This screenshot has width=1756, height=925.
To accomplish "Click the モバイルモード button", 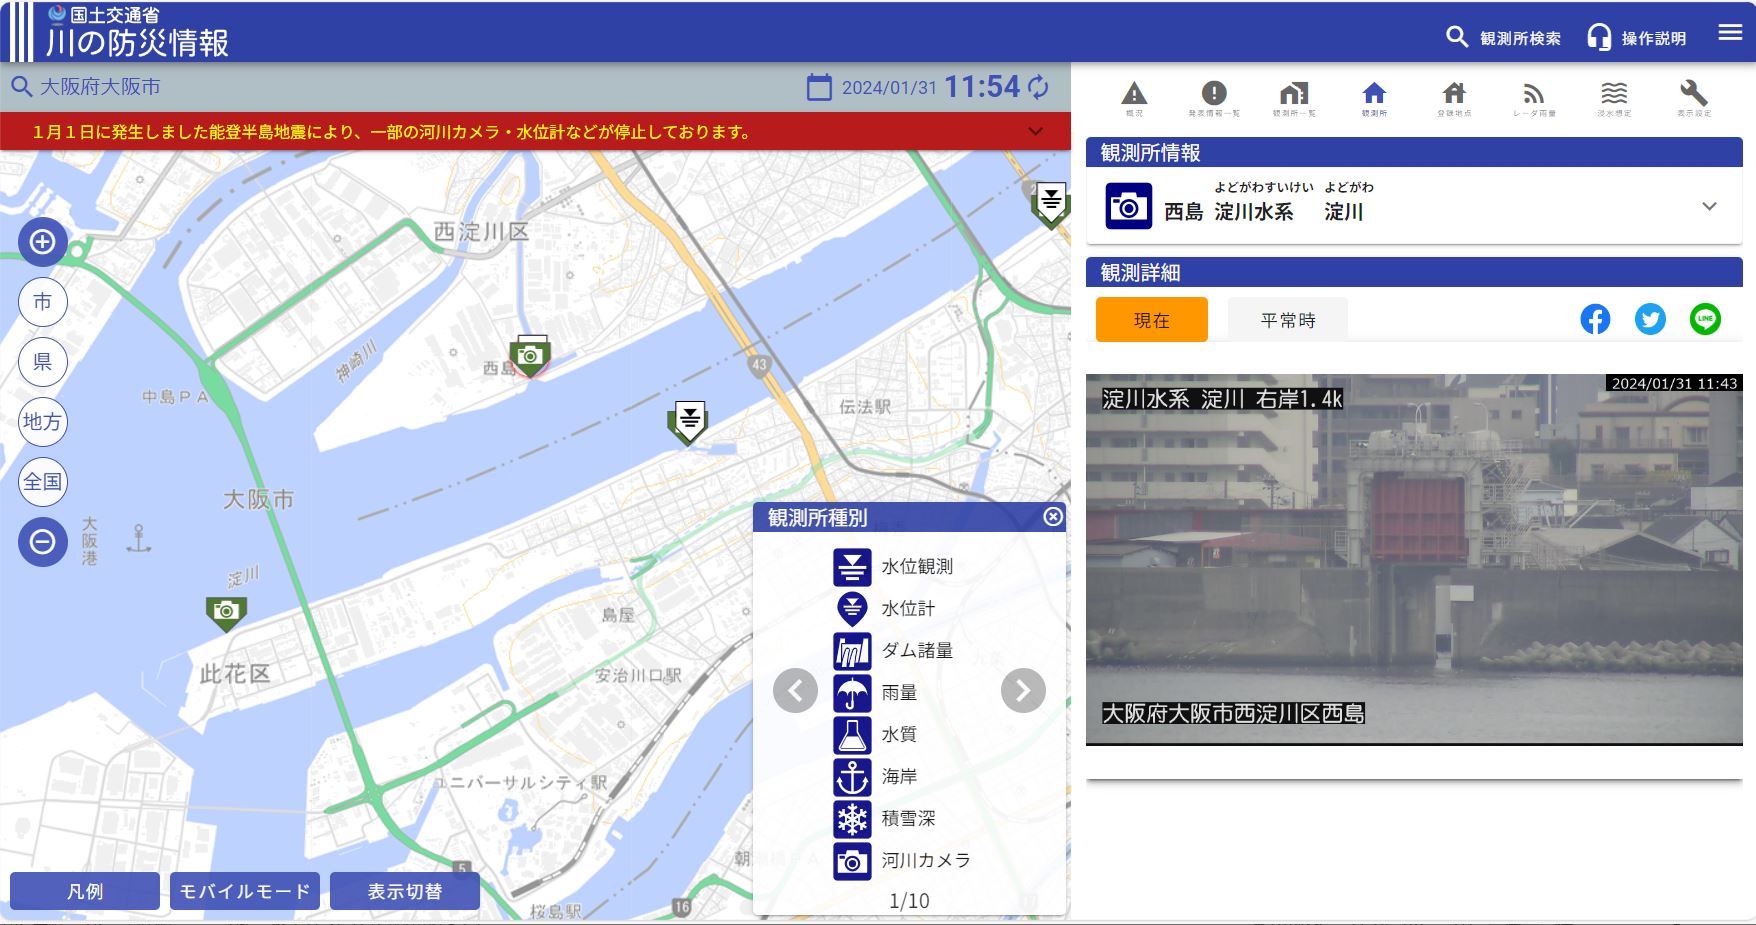I will (245, 891).
